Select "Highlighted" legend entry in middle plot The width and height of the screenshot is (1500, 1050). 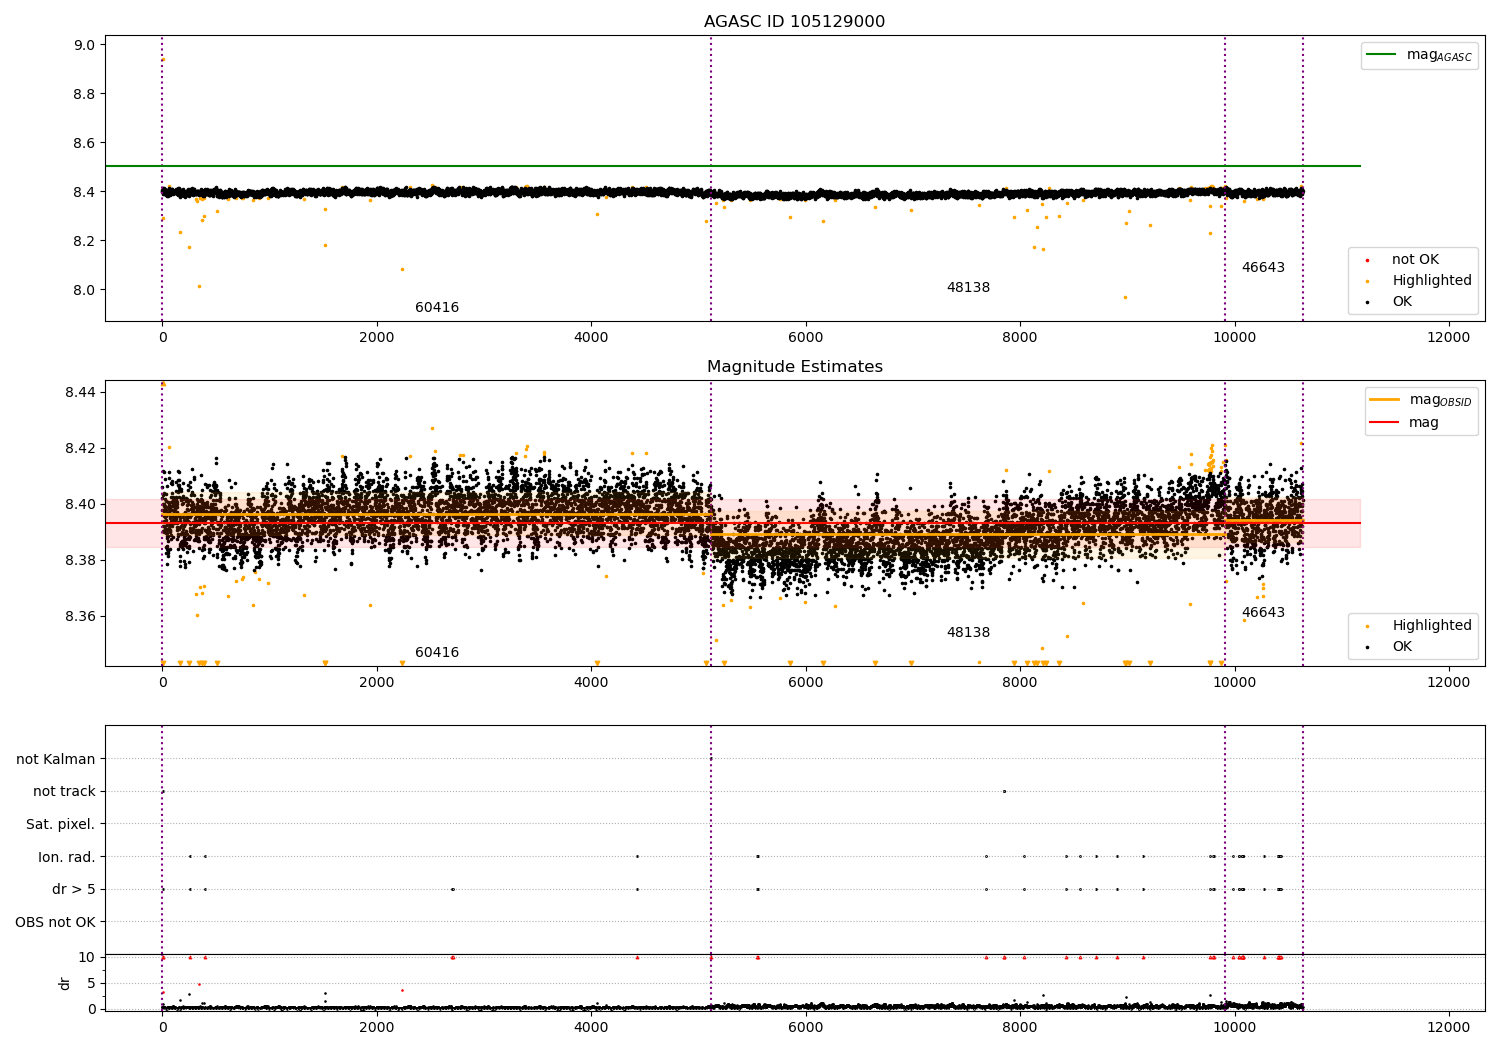tap(1418, 626)
